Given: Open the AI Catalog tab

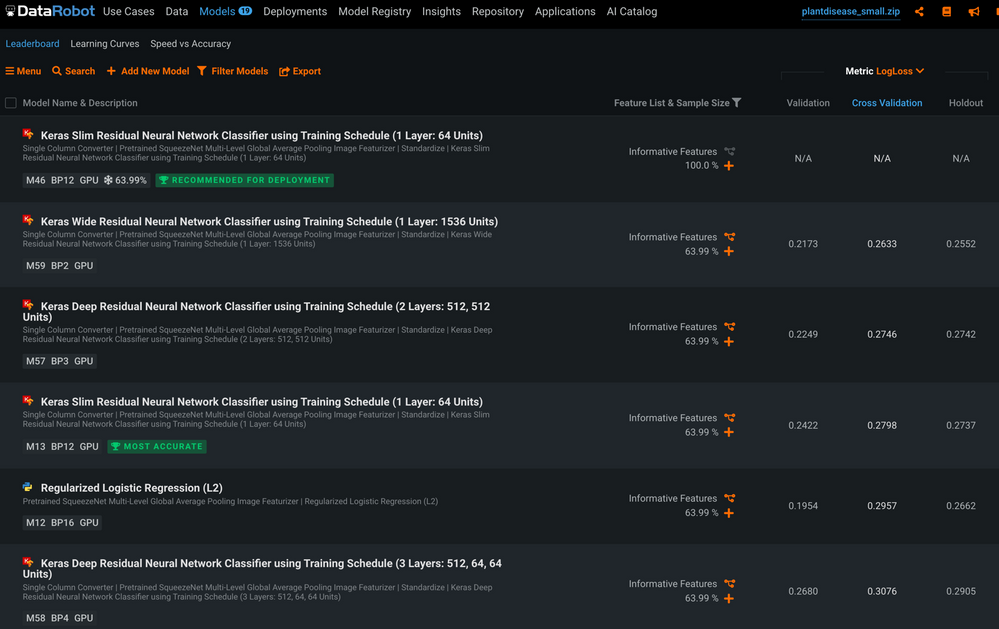Looking at the screenshot, I should (631, 11).
